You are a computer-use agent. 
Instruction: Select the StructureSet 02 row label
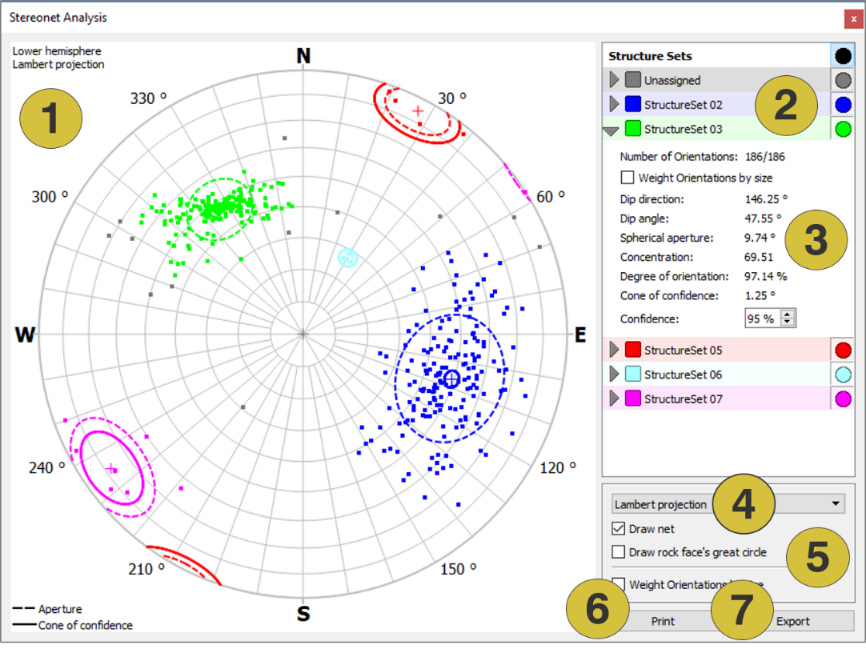coord(683,104)
